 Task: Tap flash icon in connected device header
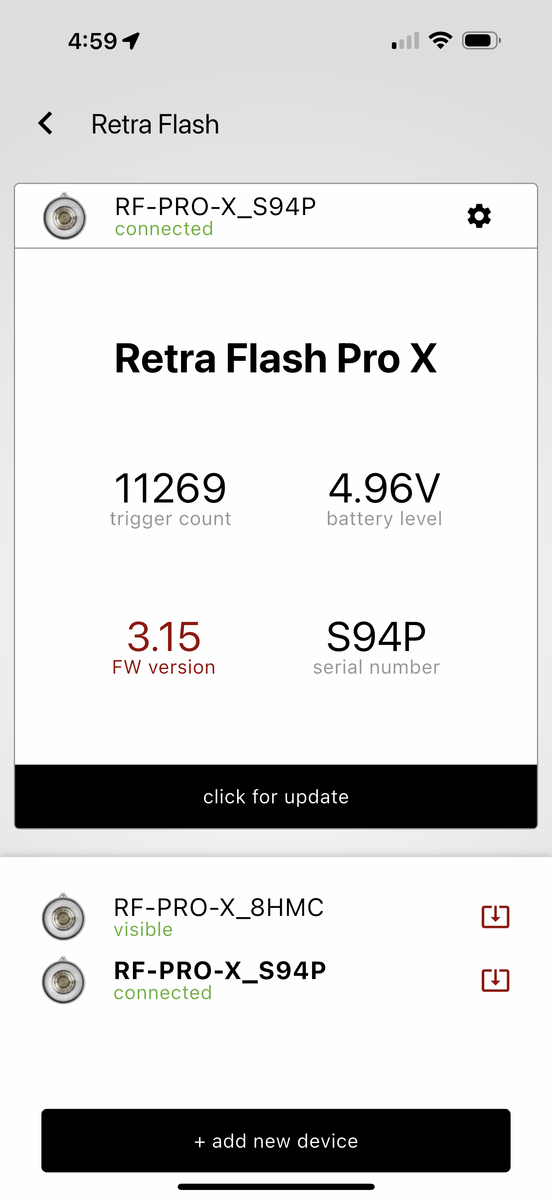pyautogui.click(x=65, y=217)
